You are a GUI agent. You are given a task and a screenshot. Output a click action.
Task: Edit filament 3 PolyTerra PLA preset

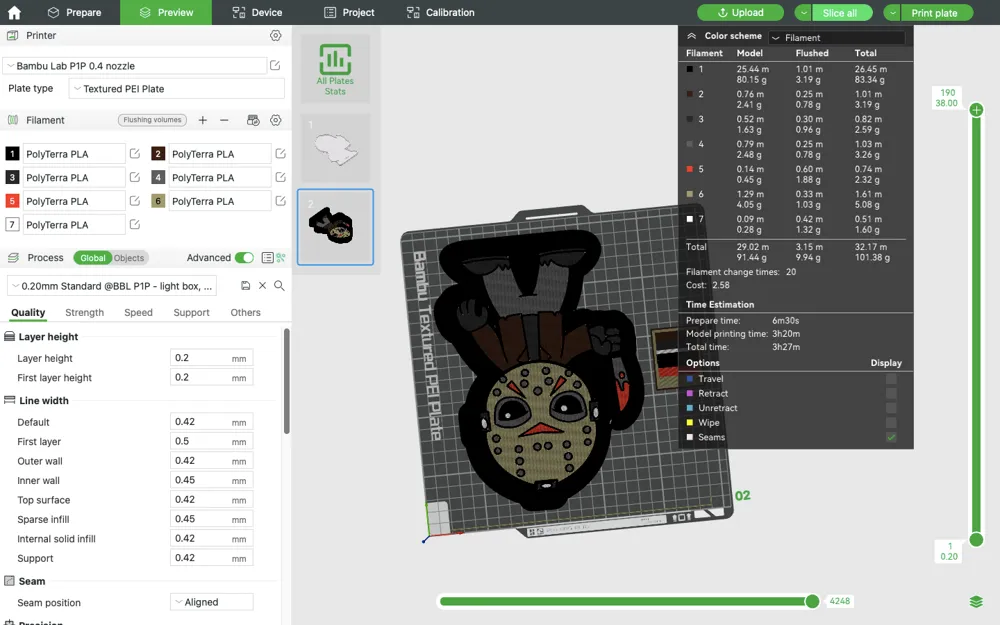pyautogui.click(x=135, y=177)
